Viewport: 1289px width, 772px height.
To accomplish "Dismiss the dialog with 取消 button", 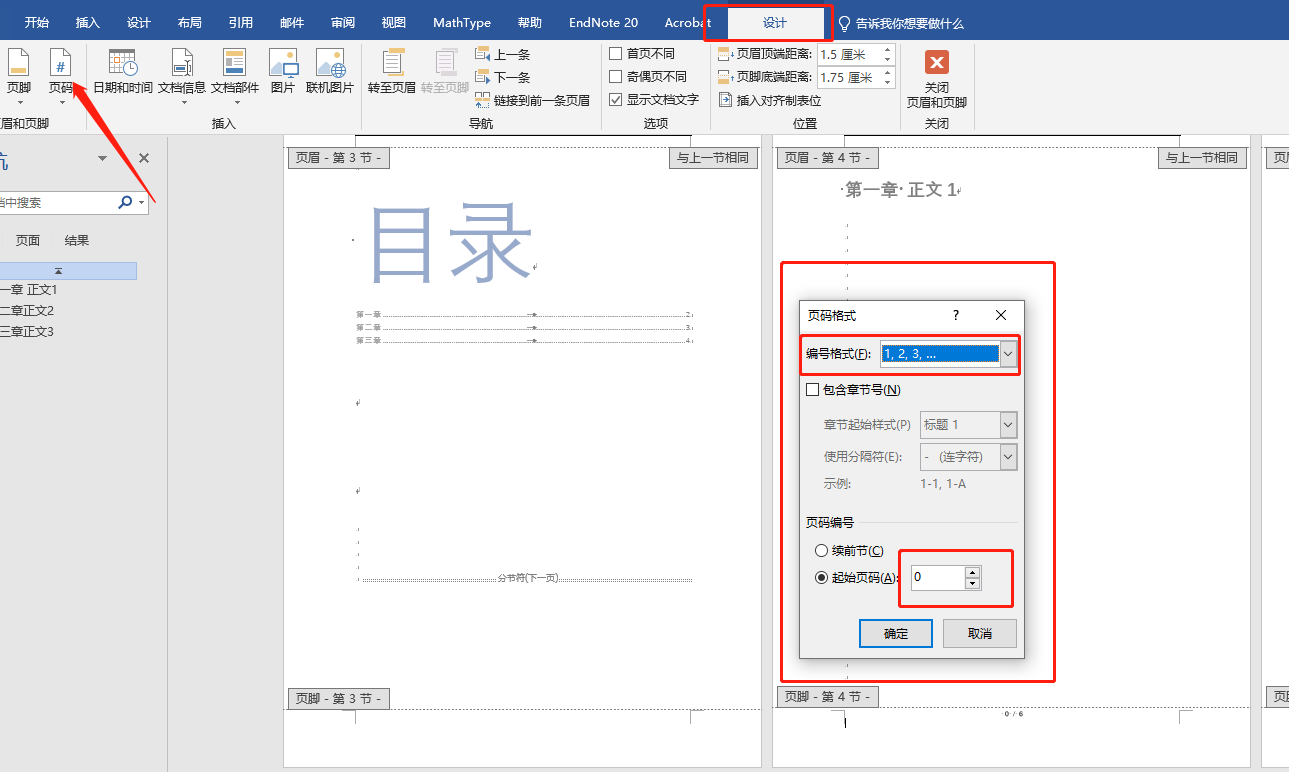I will (x=979, y=633).
